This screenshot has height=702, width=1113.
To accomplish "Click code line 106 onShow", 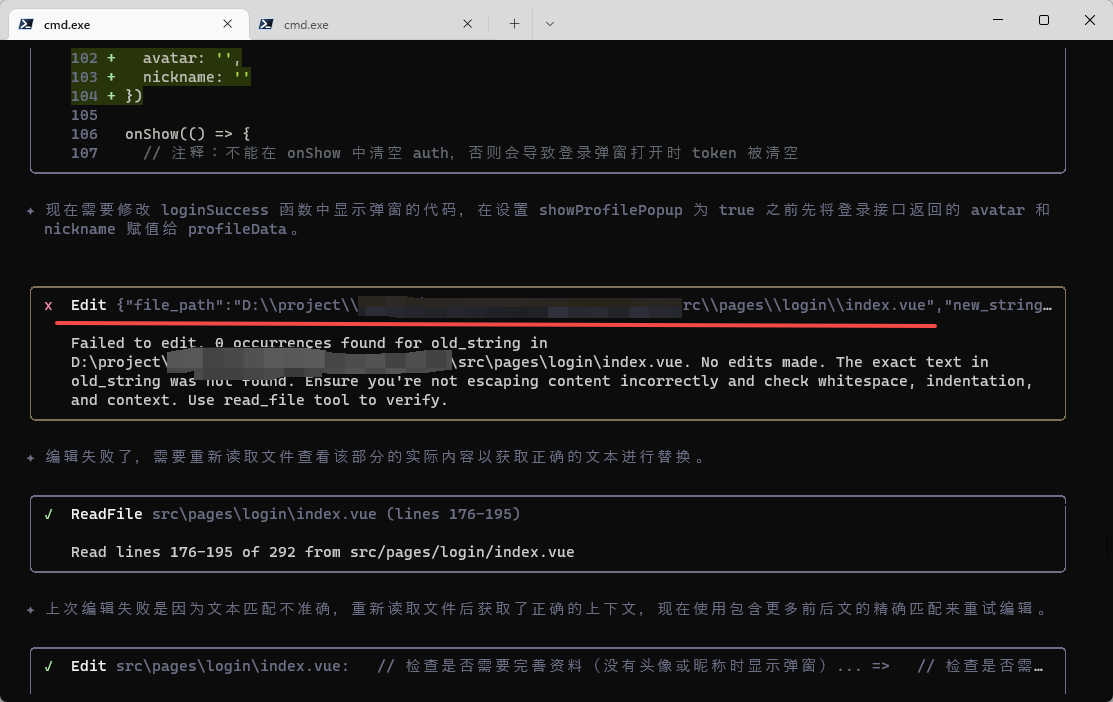I will point(160,134).
